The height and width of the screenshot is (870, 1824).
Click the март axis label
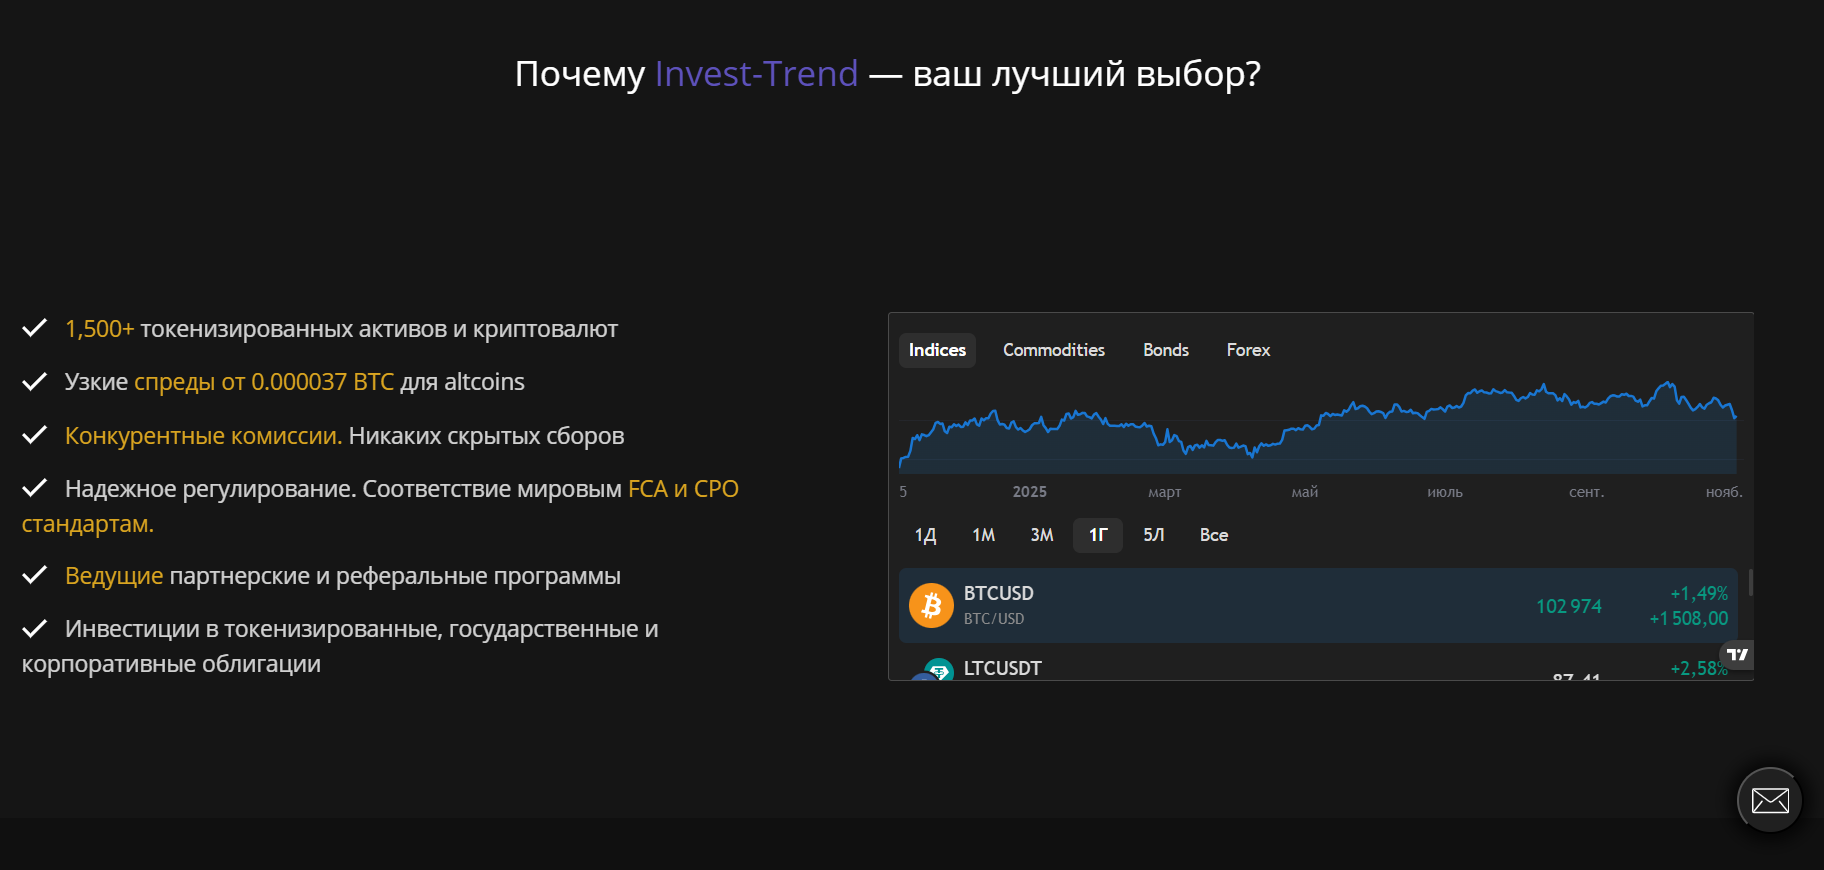pos(1165,492)
